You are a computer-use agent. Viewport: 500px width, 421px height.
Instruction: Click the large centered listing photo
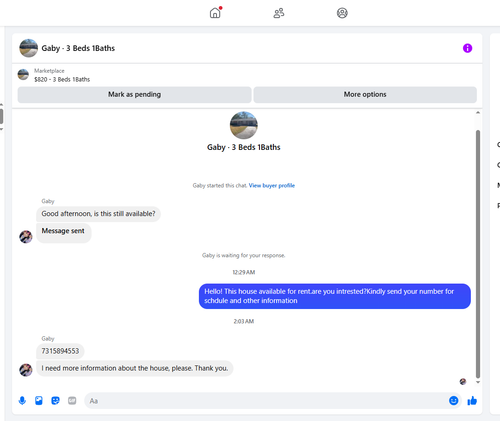[244, 125]
